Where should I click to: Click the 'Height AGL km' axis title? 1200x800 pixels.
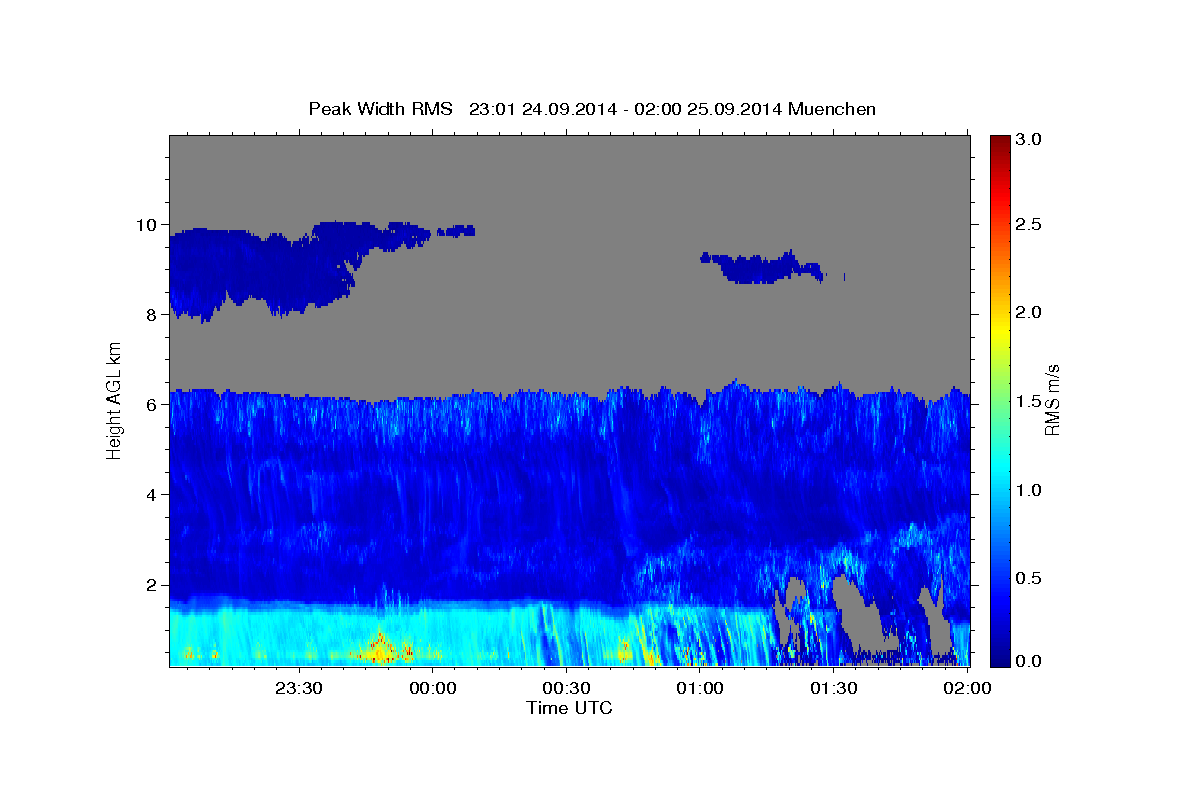(114, 400)
